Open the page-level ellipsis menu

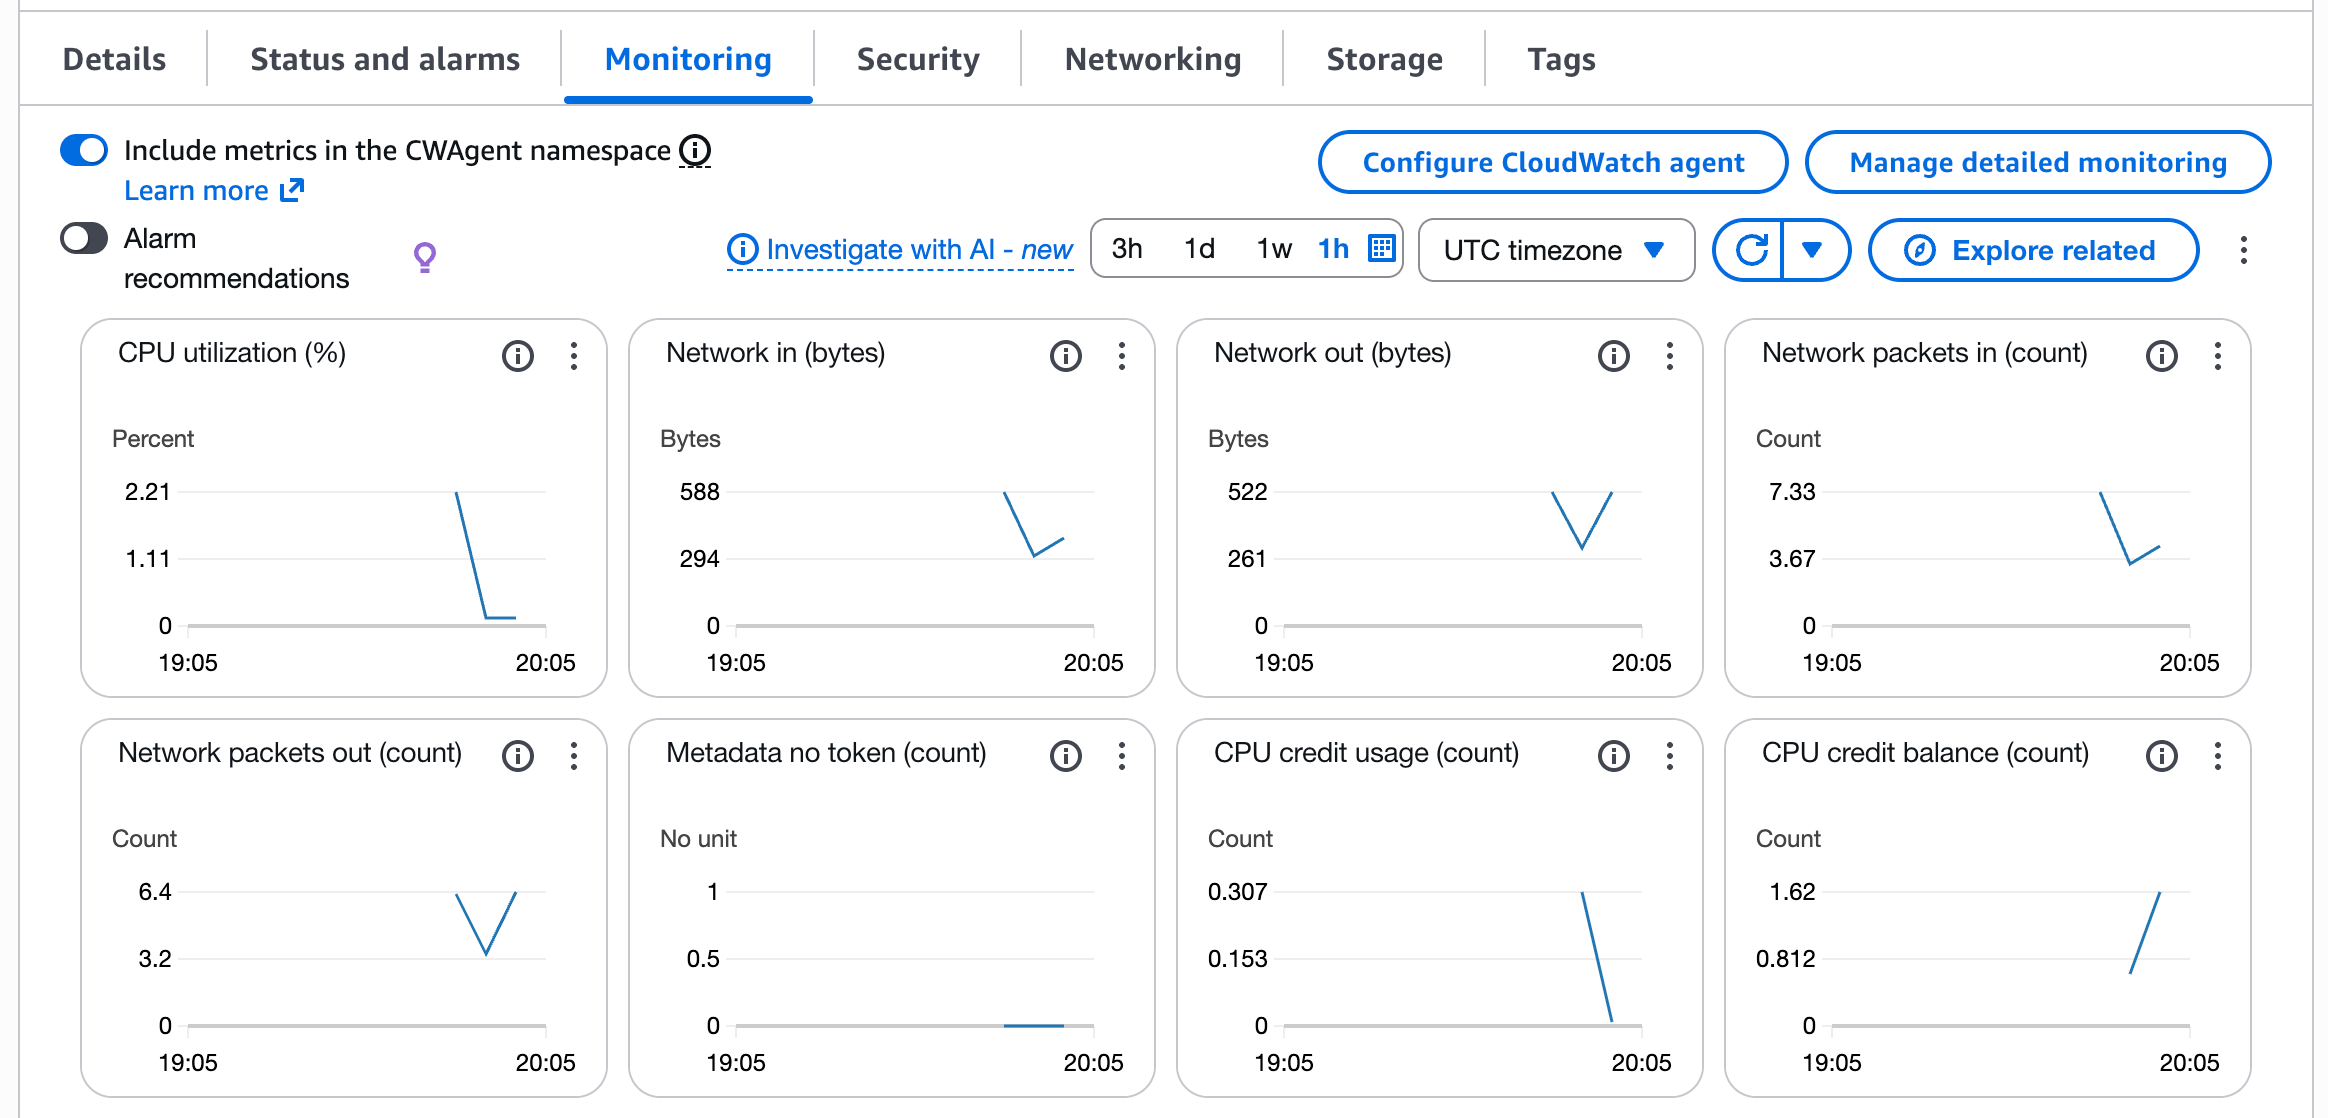click(x=2245, y=251)
